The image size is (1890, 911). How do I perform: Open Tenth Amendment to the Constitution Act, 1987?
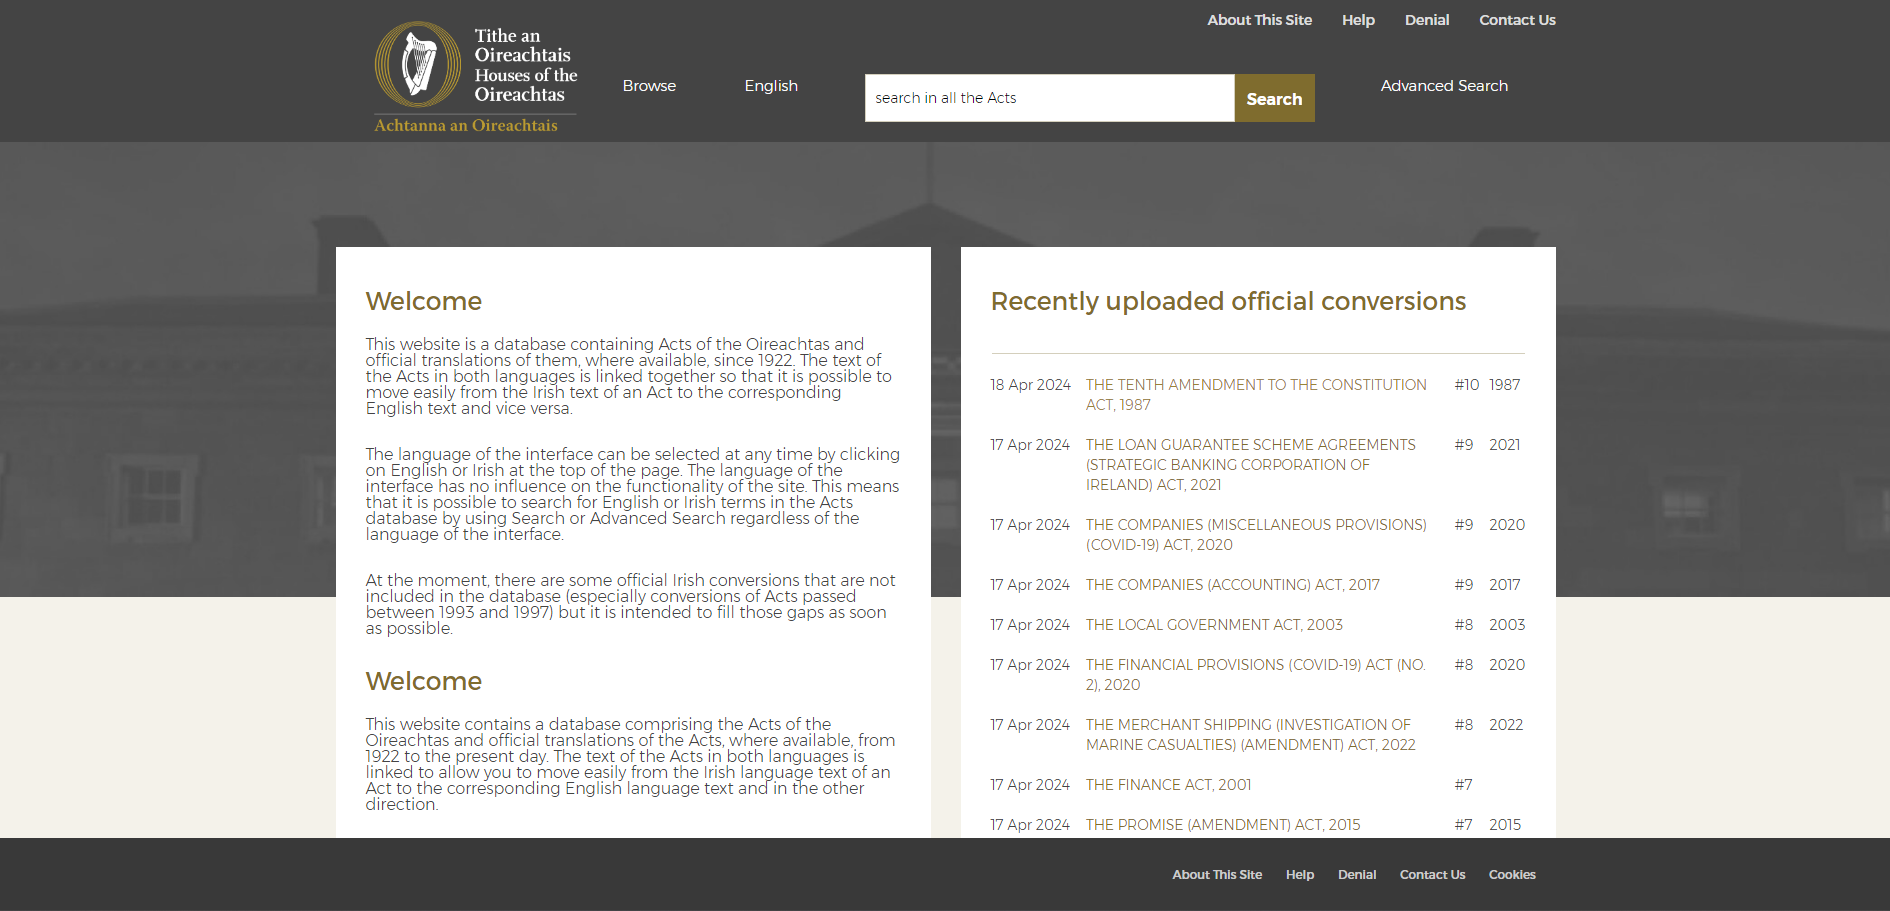[x=1255, y=394]
